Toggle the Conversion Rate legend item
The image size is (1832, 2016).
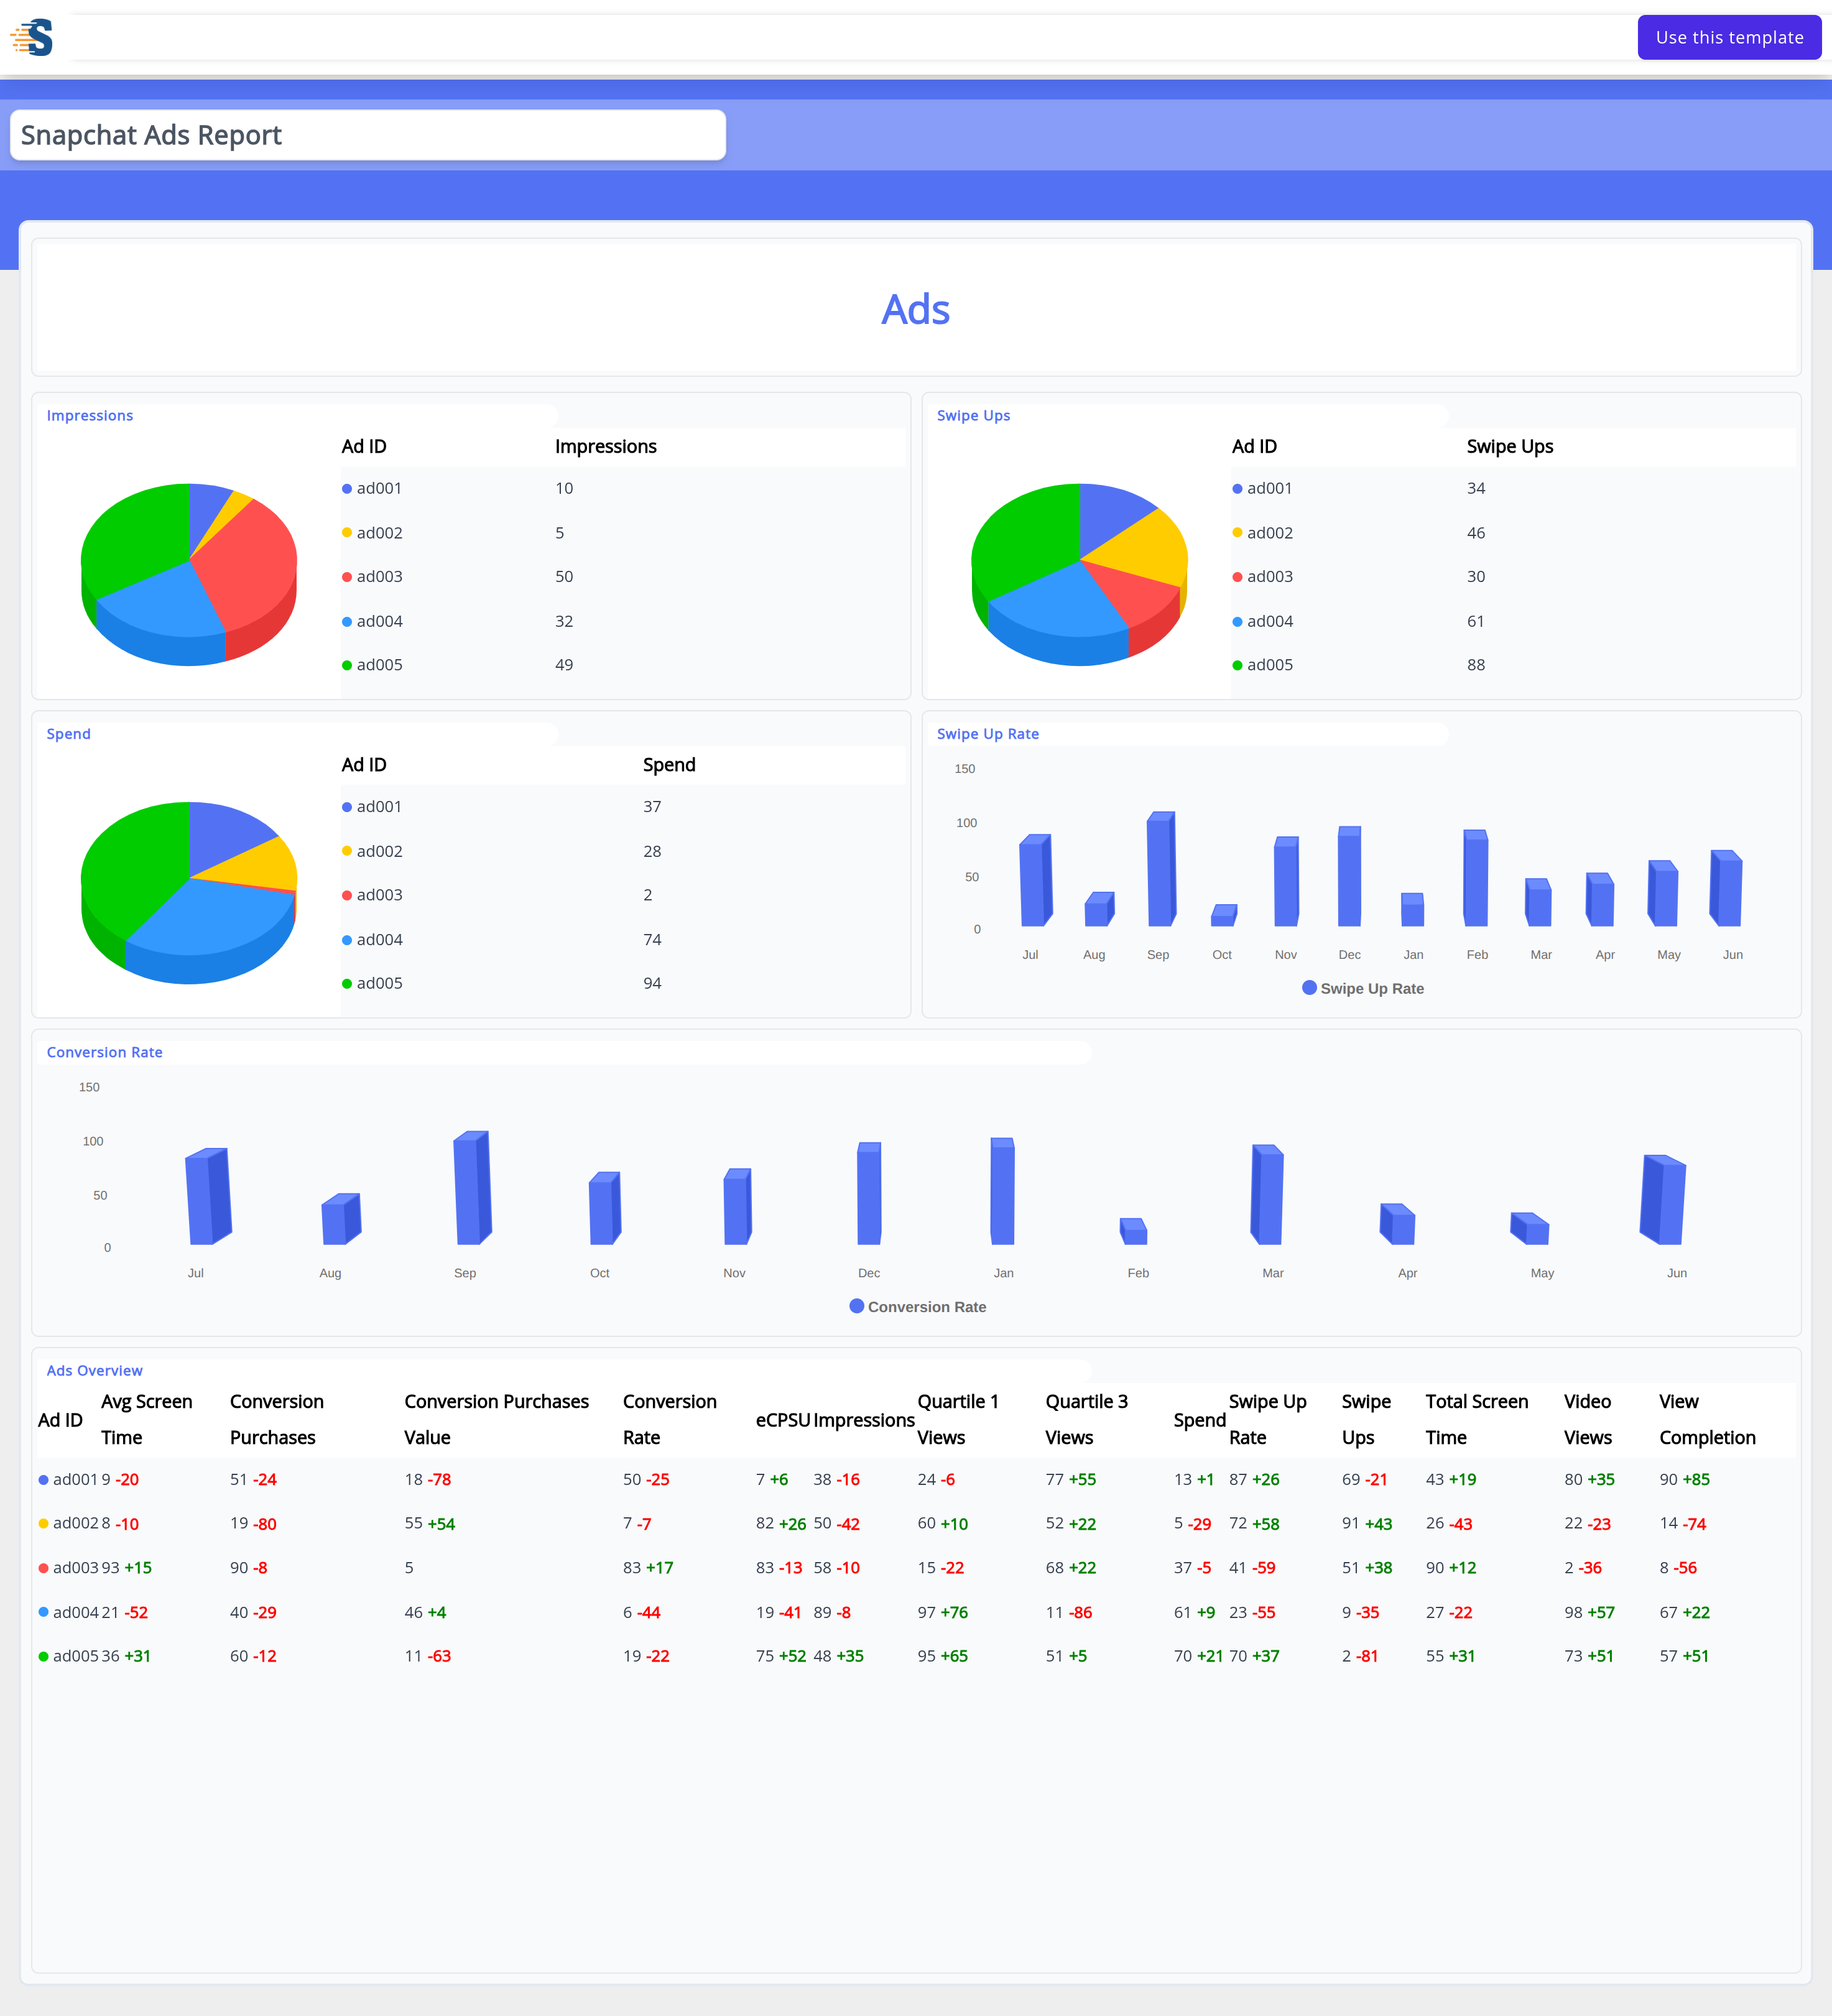pos(918,1306)
